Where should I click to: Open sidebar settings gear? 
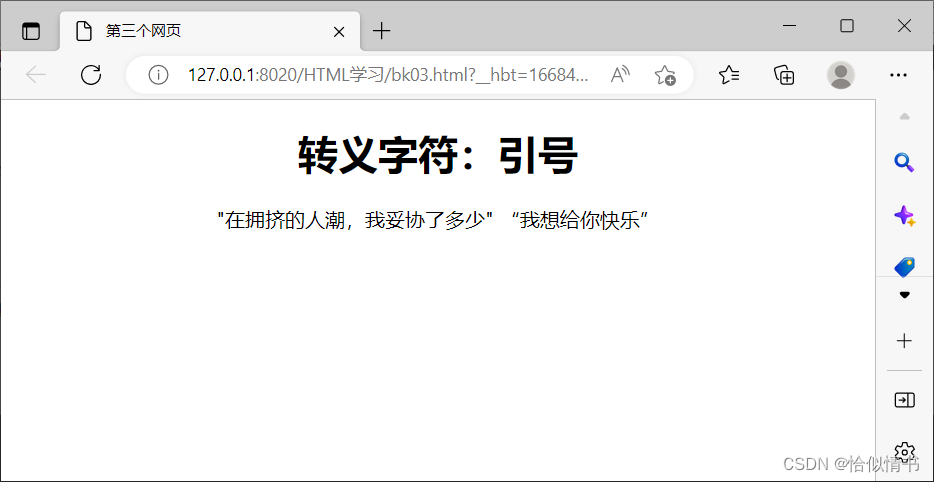[904, 452]
